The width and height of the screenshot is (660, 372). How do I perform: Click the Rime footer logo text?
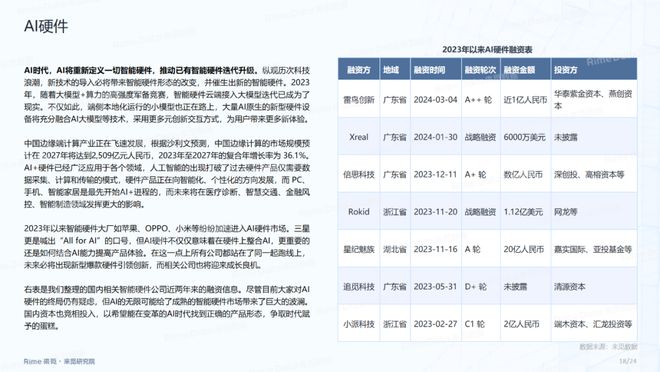(x=59, y=361)
